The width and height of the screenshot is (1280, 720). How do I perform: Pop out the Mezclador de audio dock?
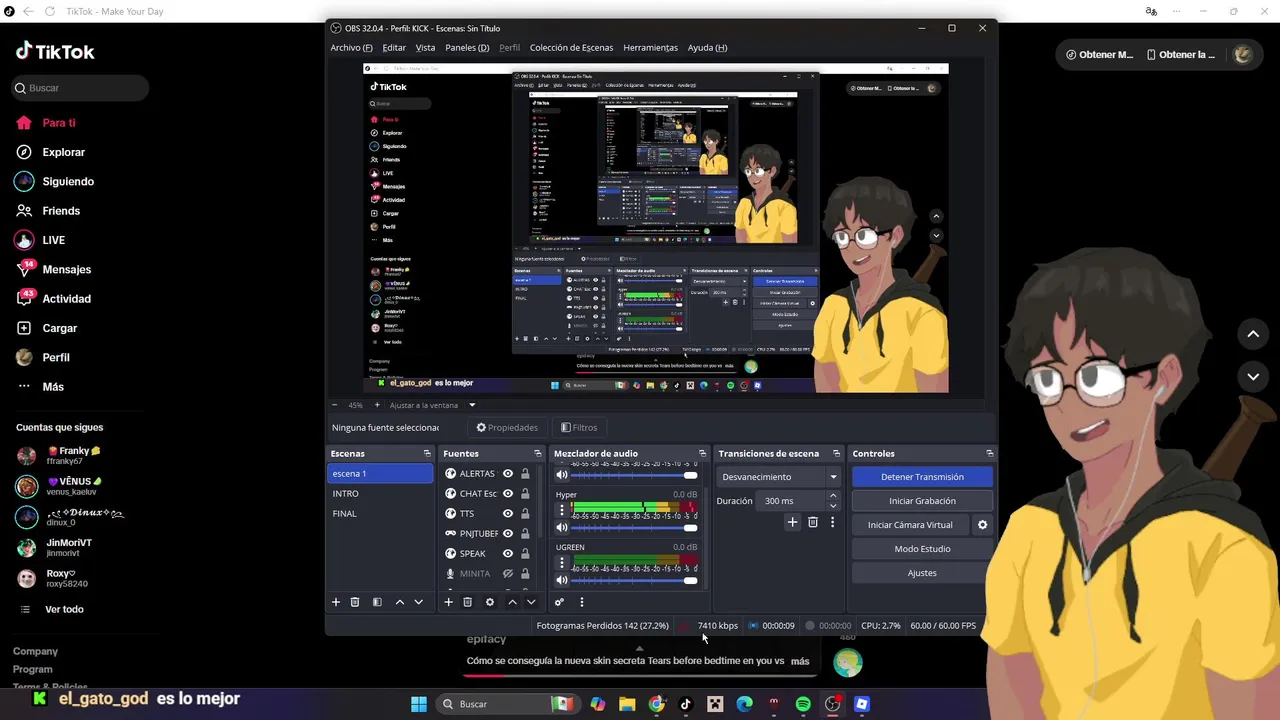[702, 453]
